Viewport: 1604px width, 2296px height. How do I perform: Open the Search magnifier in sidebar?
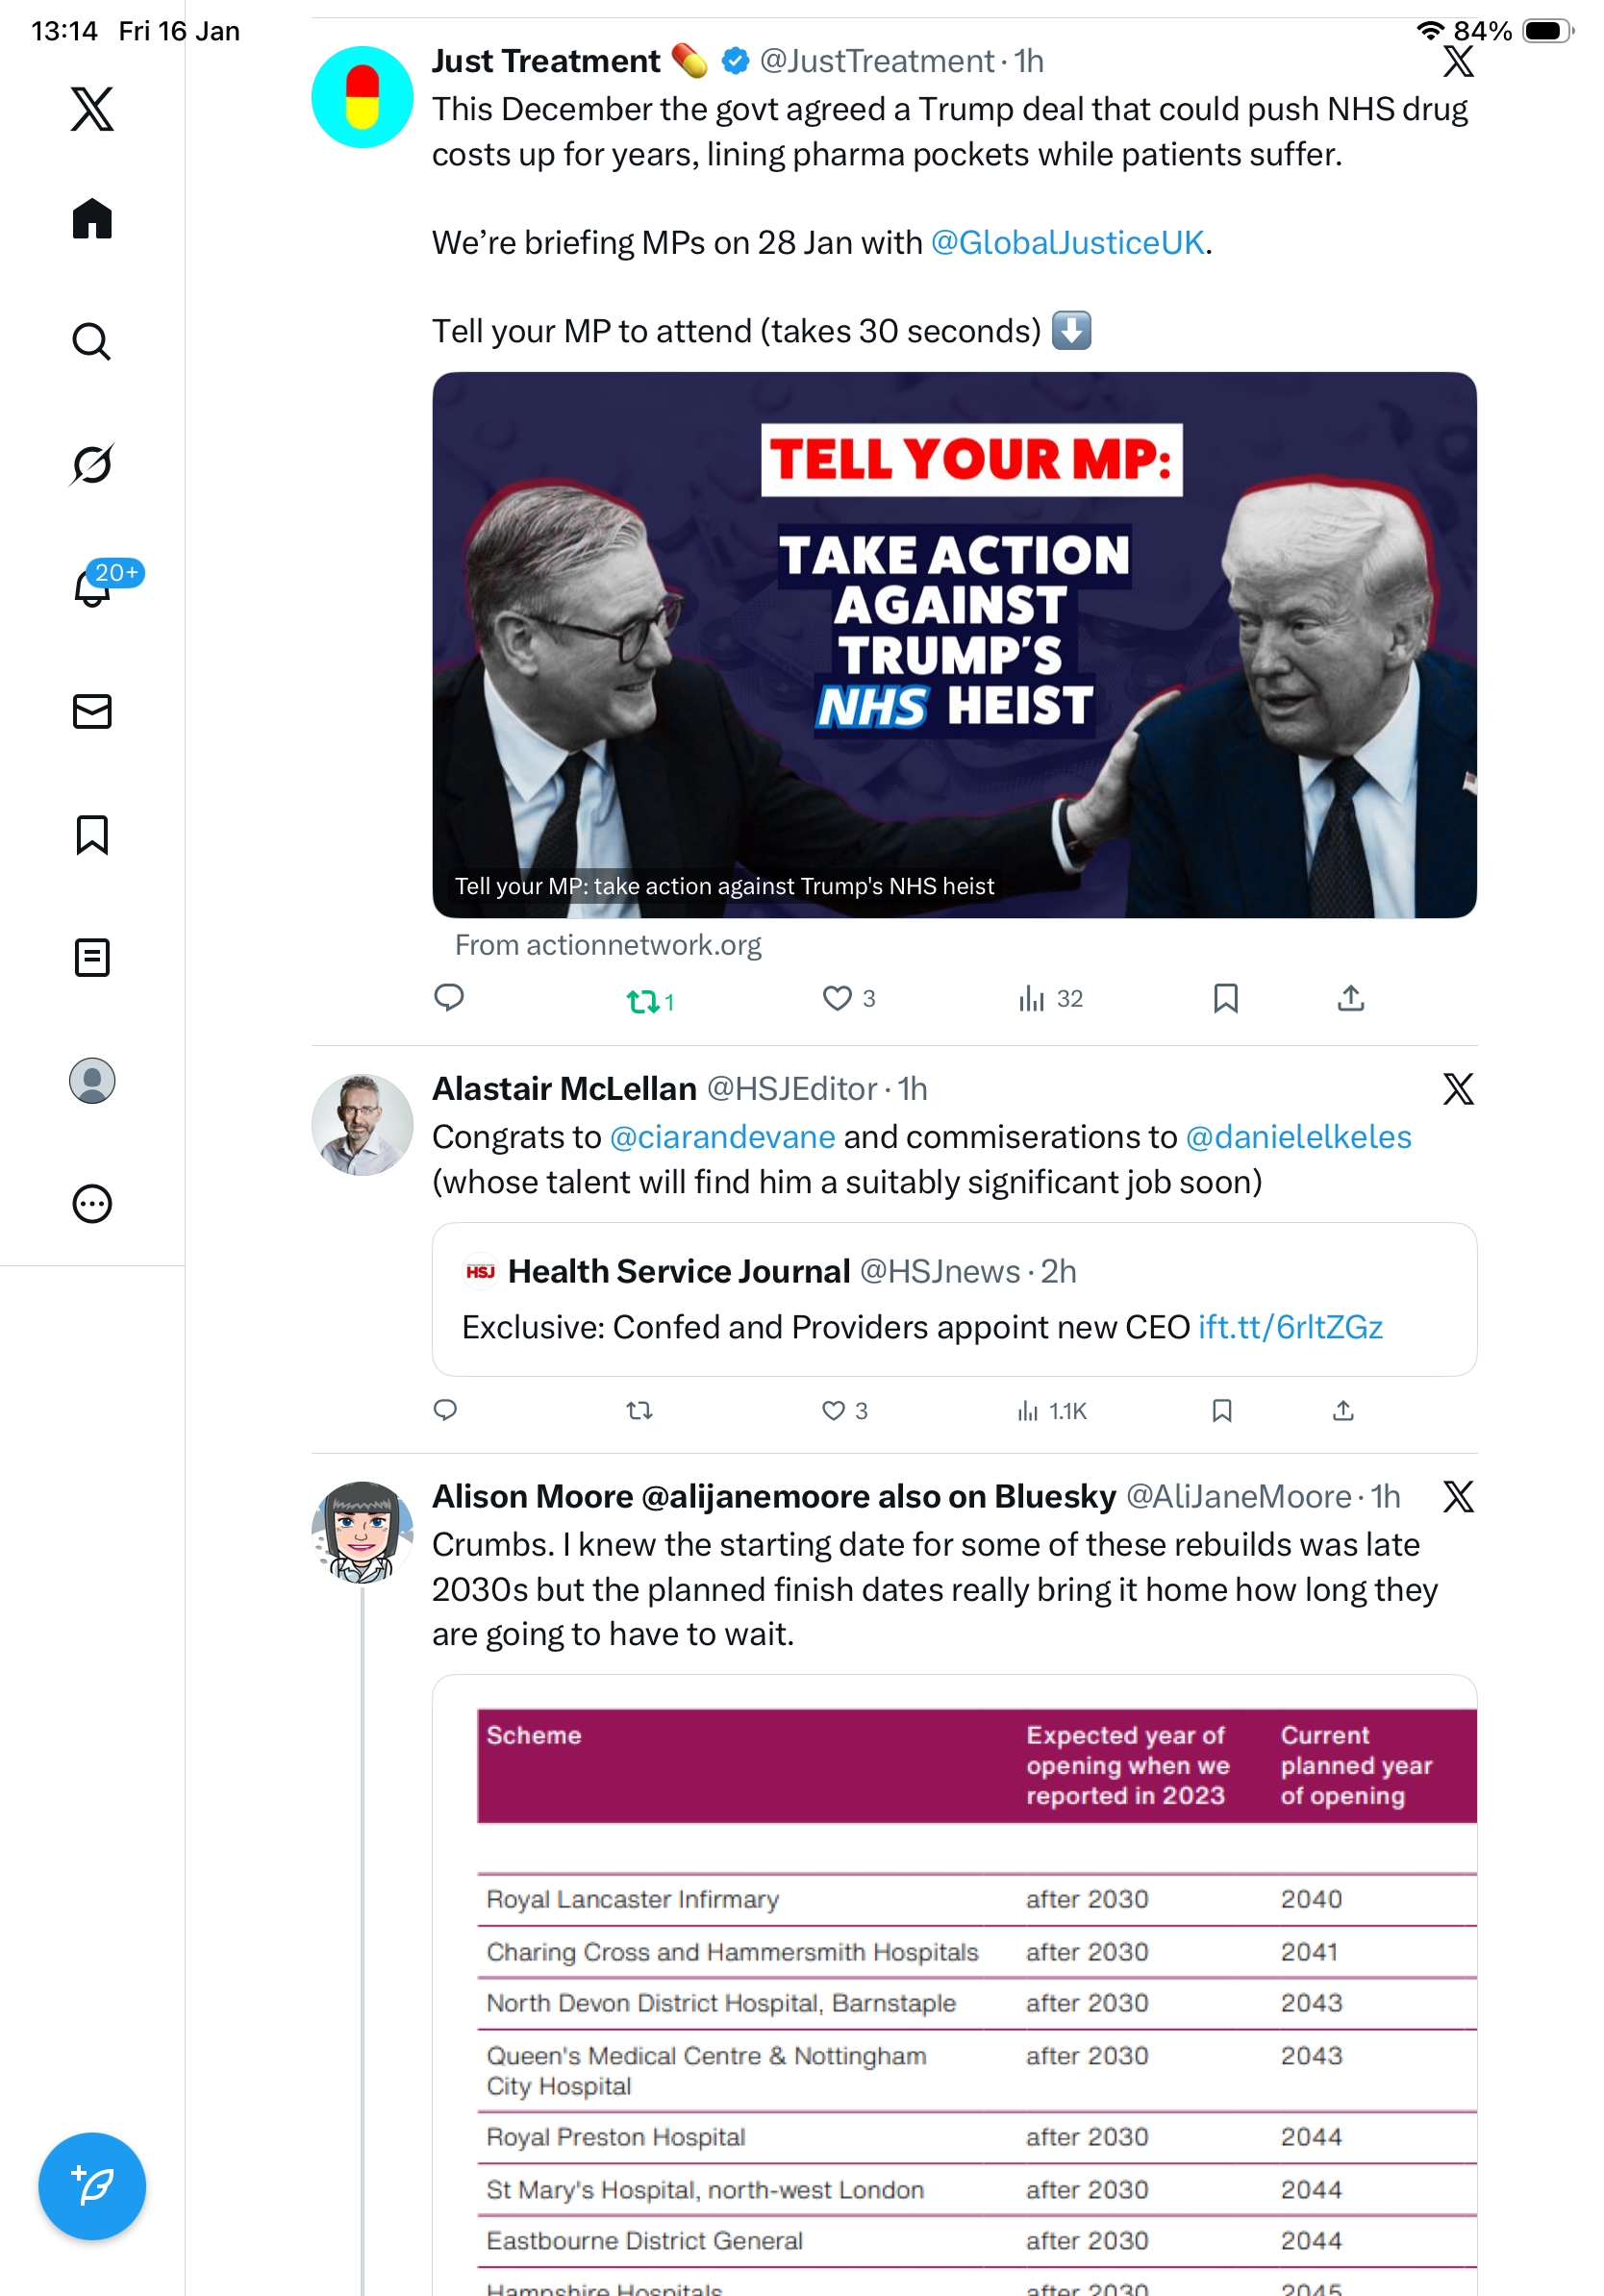(92, 341)
